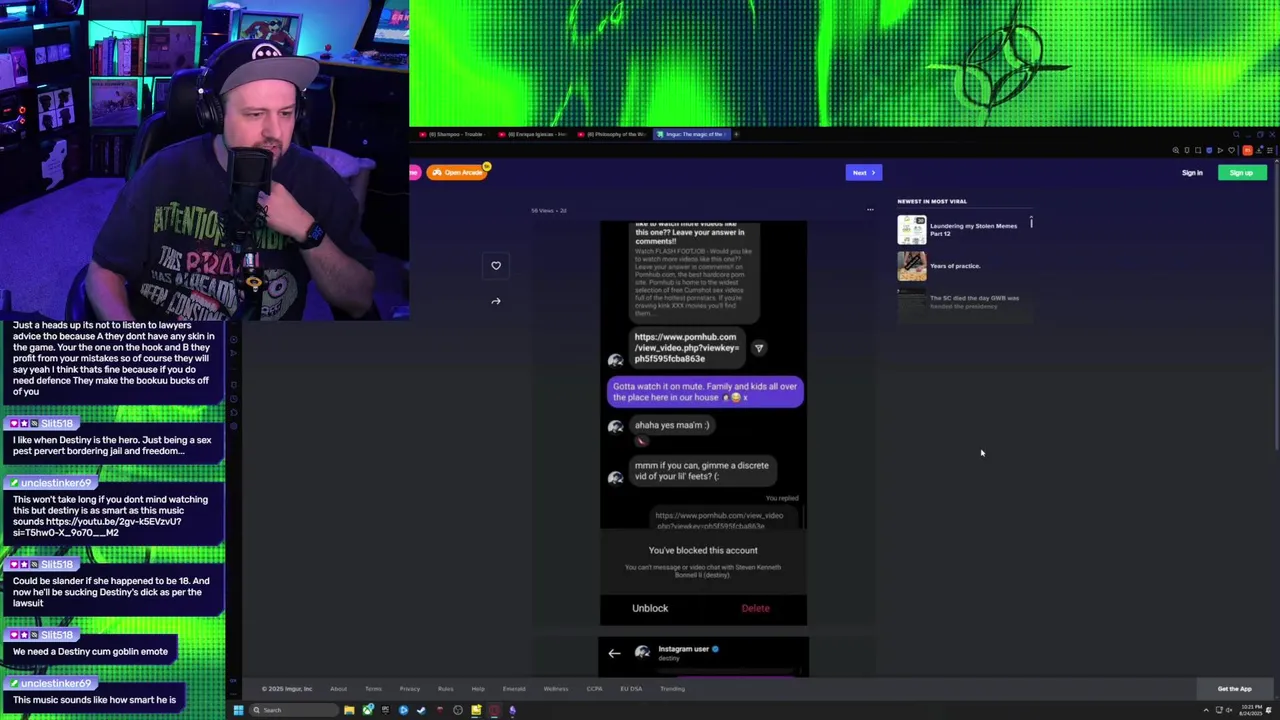Go to the Next post
The image size is (1280, 720).
pos(863,173)
